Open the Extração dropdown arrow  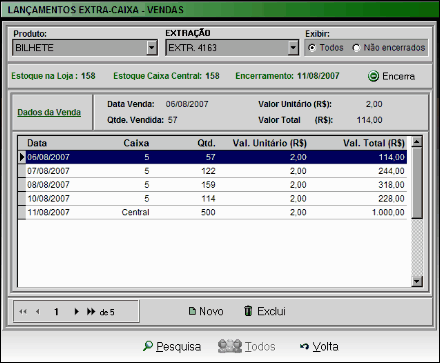pyautogui.click(x=293, y=48)
